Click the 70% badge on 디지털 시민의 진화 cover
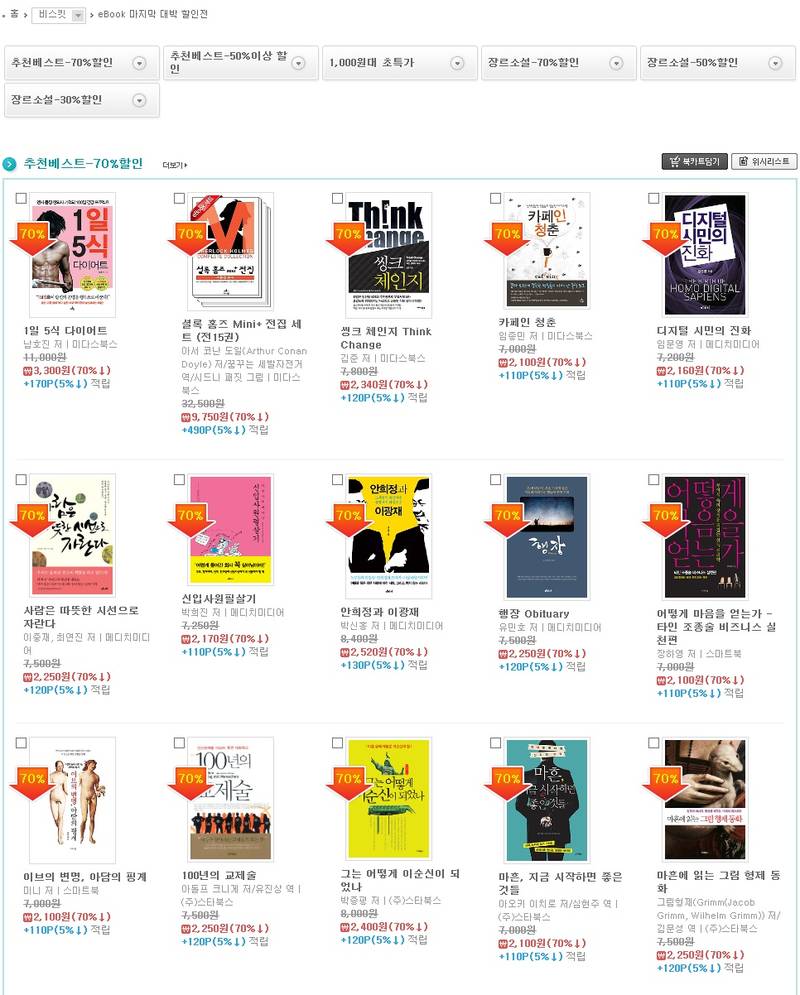800x995 pixels. pyautogui.click(x=666, y=239)
